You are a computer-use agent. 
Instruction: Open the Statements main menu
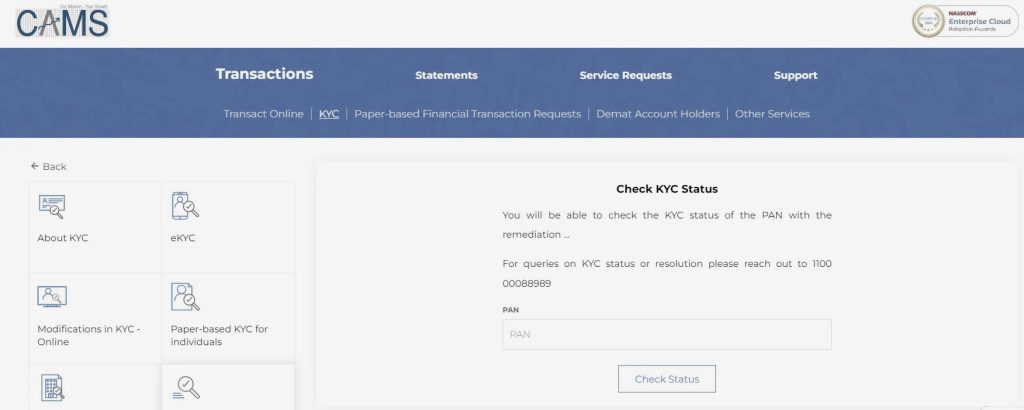pos(446,75)
